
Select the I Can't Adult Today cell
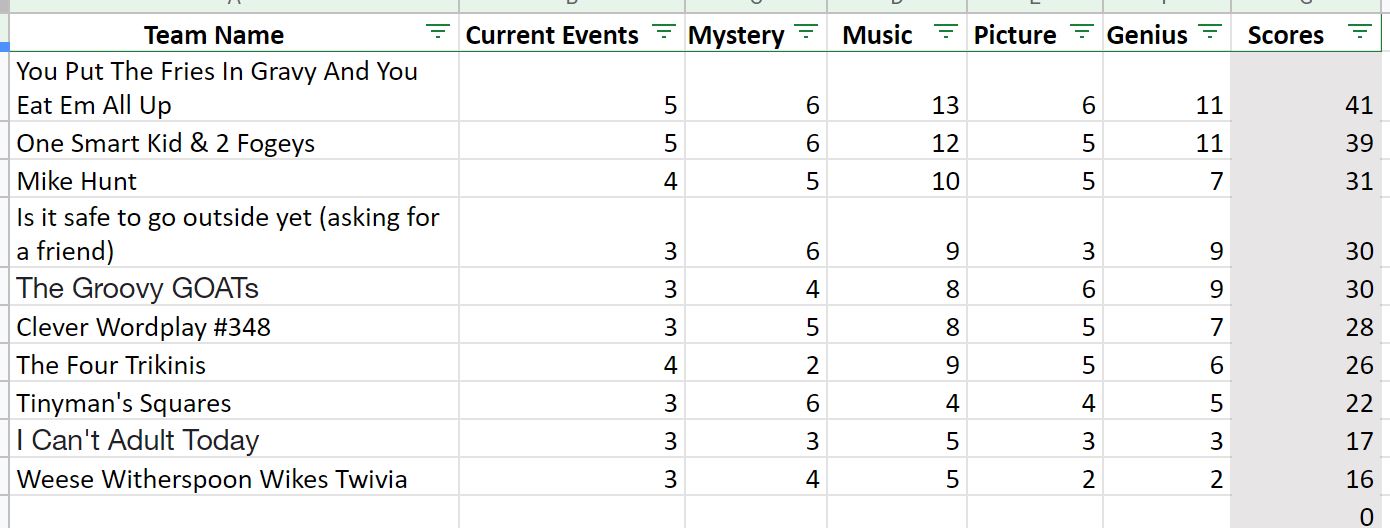coord(234,441)
